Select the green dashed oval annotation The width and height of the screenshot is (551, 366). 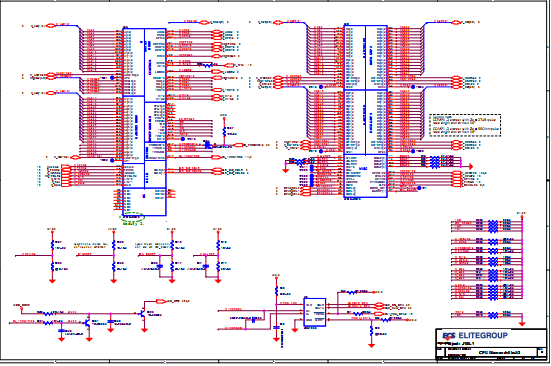pyautogui.click(x=131, y=216)
